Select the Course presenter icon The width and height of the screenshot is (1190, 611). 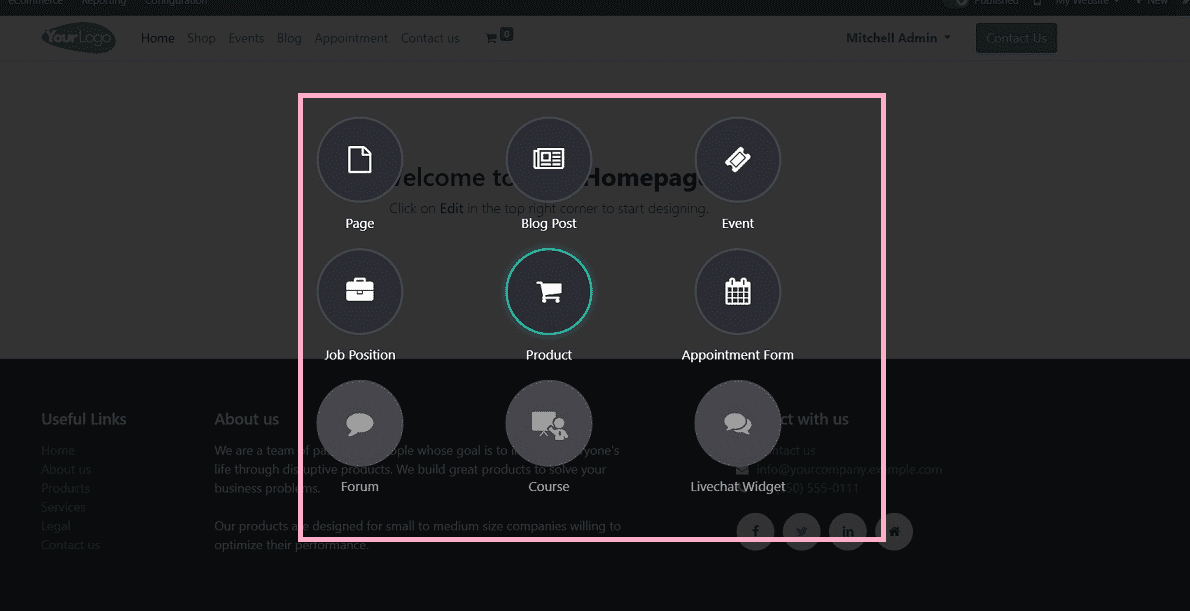click(549, 423)
